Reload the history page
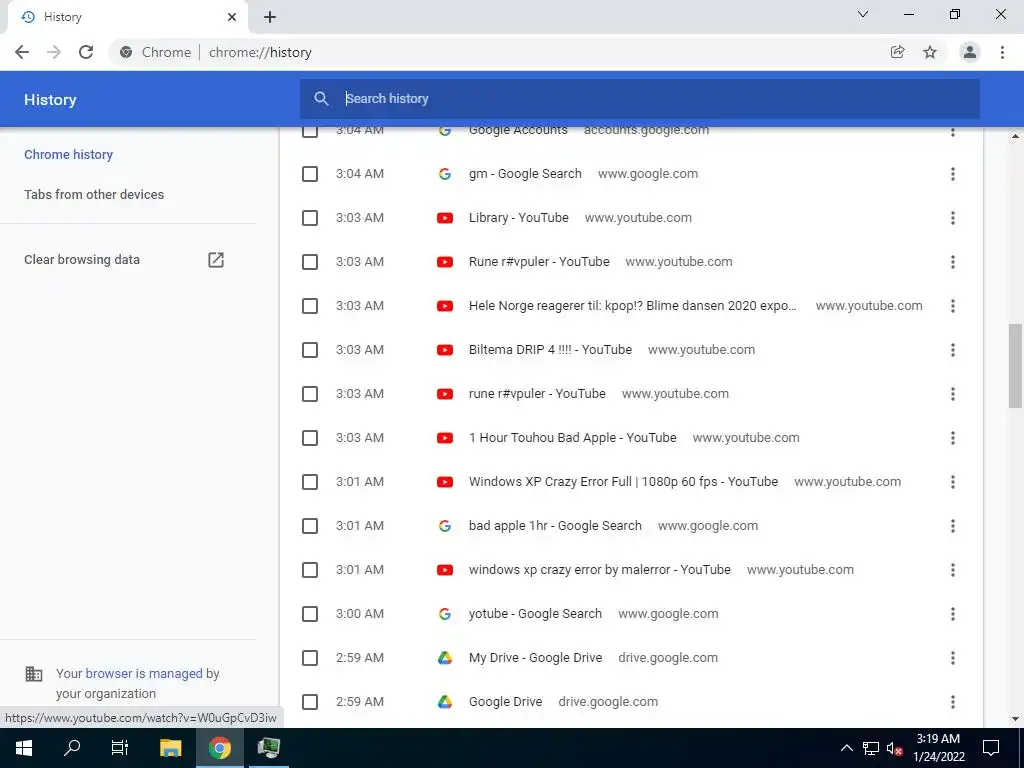The image size is (1024, 768). tap(86, 52)
